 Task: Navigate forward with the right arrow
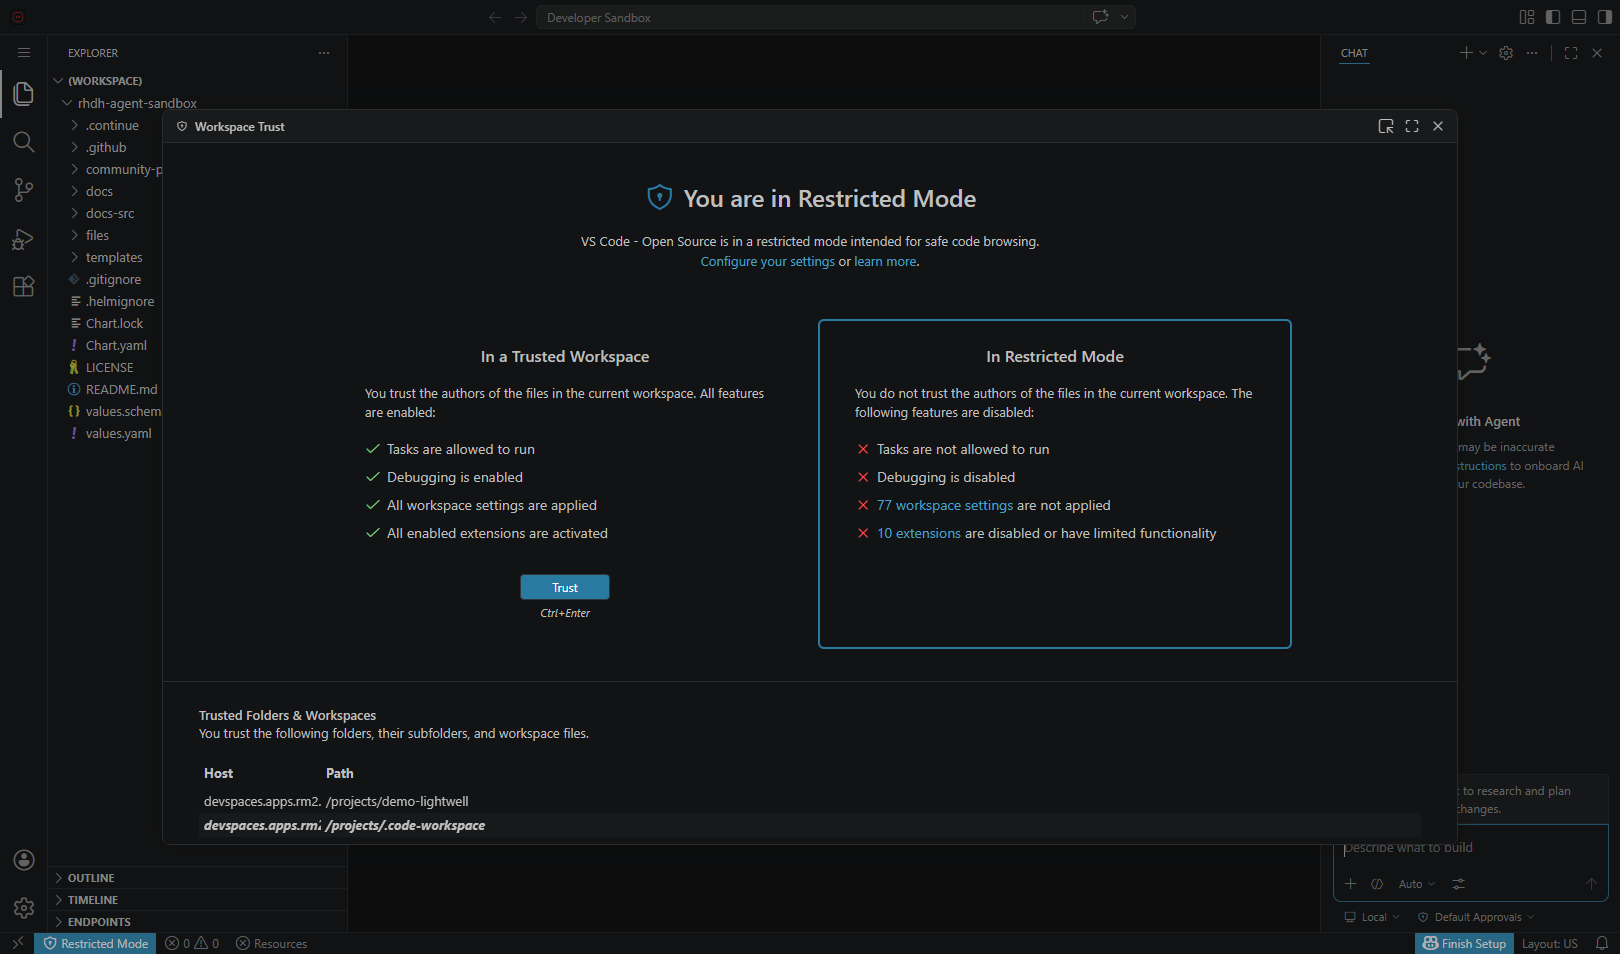(521, 17)
